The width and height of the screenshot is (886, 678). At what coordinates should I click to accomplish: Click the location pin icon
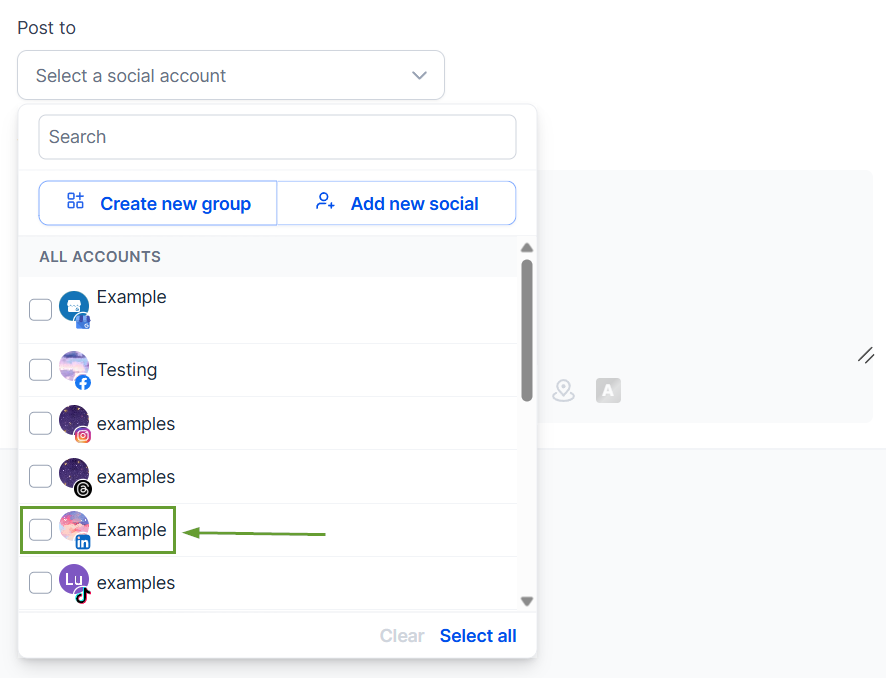(563, 390)
